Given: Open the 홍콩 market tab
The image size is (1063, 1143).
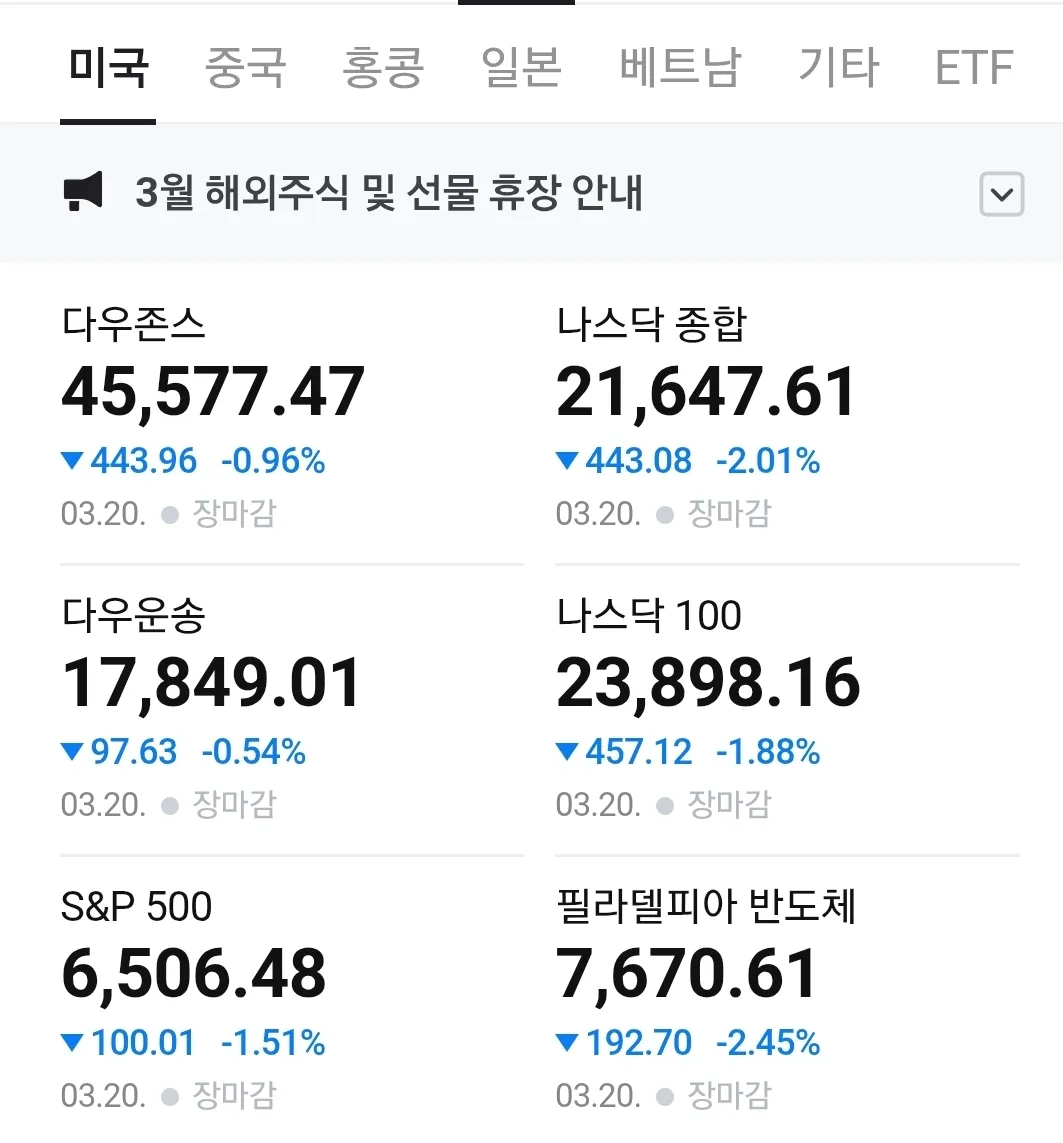Looking at the screenshot, I should click(383, 68).
